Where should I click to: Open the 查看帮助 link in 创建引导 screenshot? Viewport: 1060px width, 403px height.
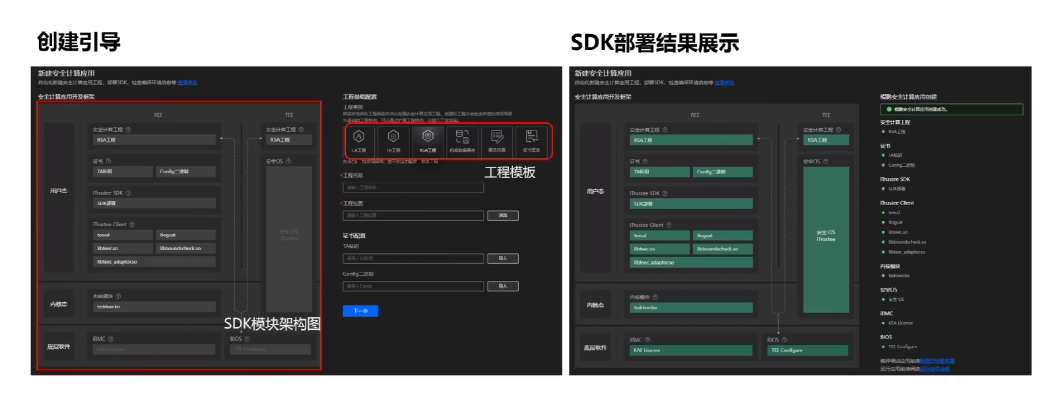click(187, 82)
